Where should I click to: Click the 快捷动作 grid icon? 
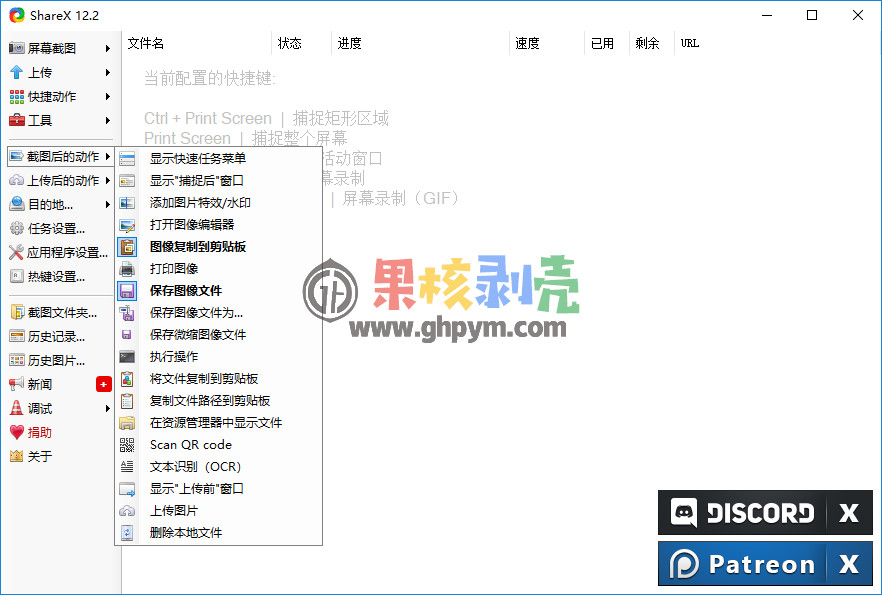[x=16, y=96]
